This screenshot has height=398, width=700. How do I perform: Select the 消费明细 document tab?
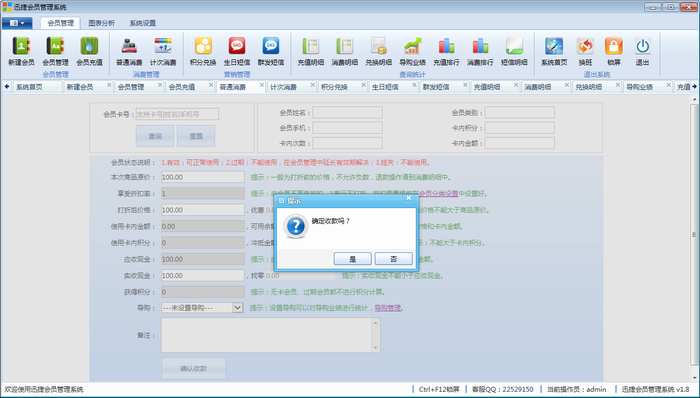pos(538,87)
